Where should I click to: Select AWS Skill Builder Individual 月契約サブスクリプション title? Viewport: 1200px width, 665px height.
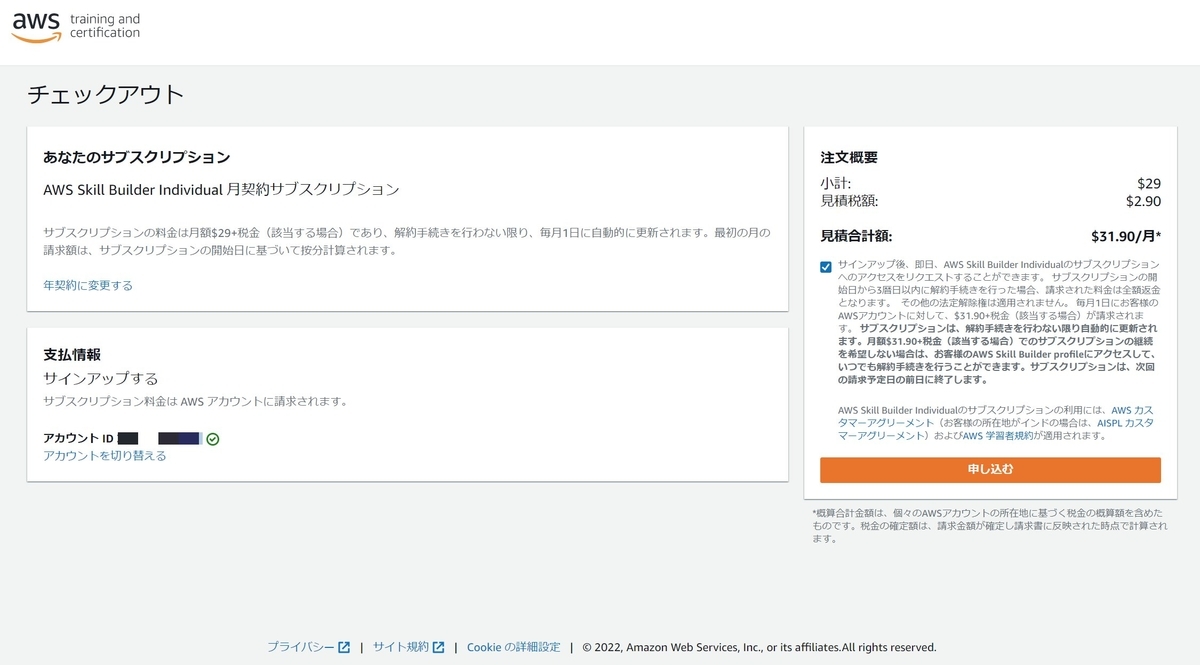click(x=221, y=189)
